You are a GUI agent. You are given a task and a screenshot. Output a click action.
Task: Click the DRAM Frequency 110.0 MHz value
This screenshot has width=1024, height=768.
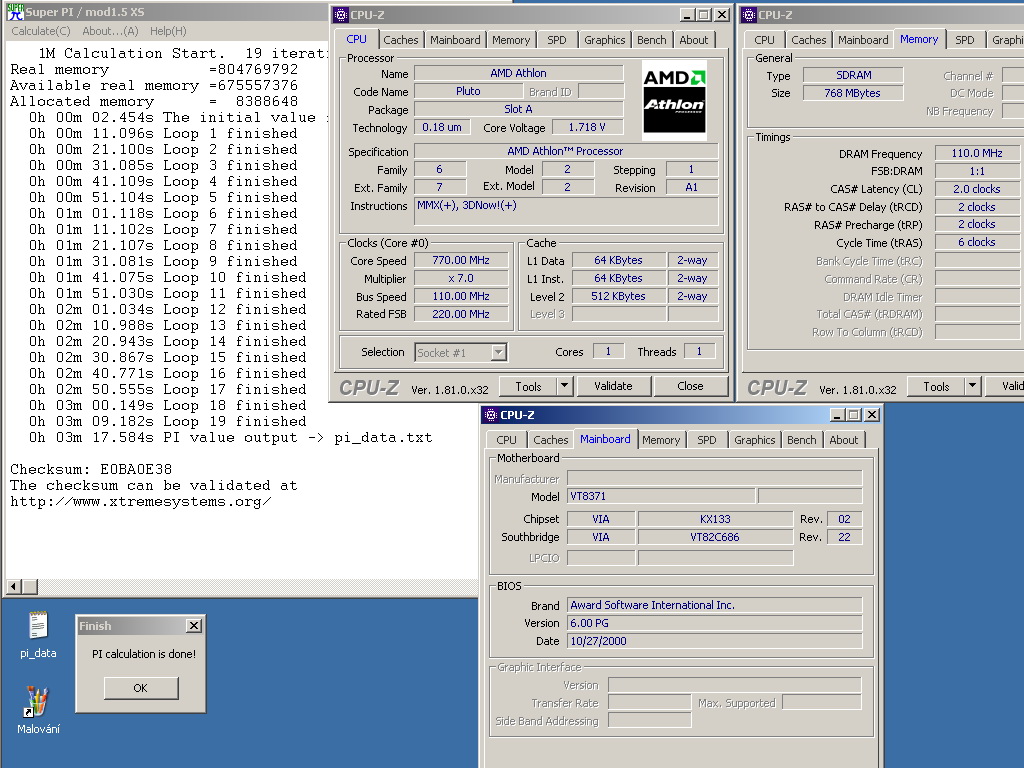point(977,153)
